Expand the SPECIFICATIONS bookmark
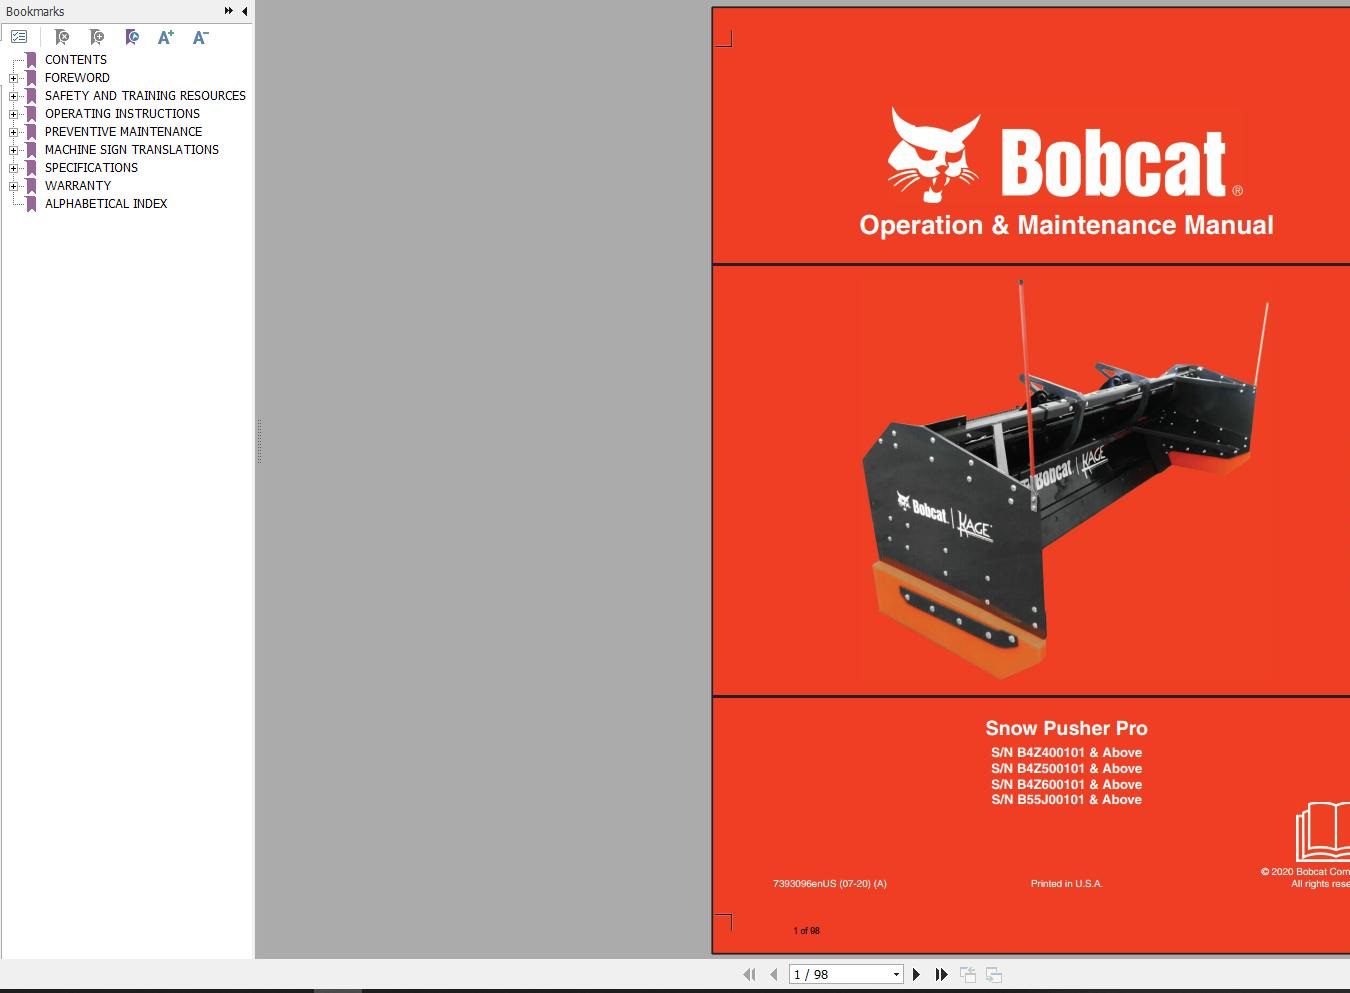Screen dimensions: 1350x993 (12, 168)
